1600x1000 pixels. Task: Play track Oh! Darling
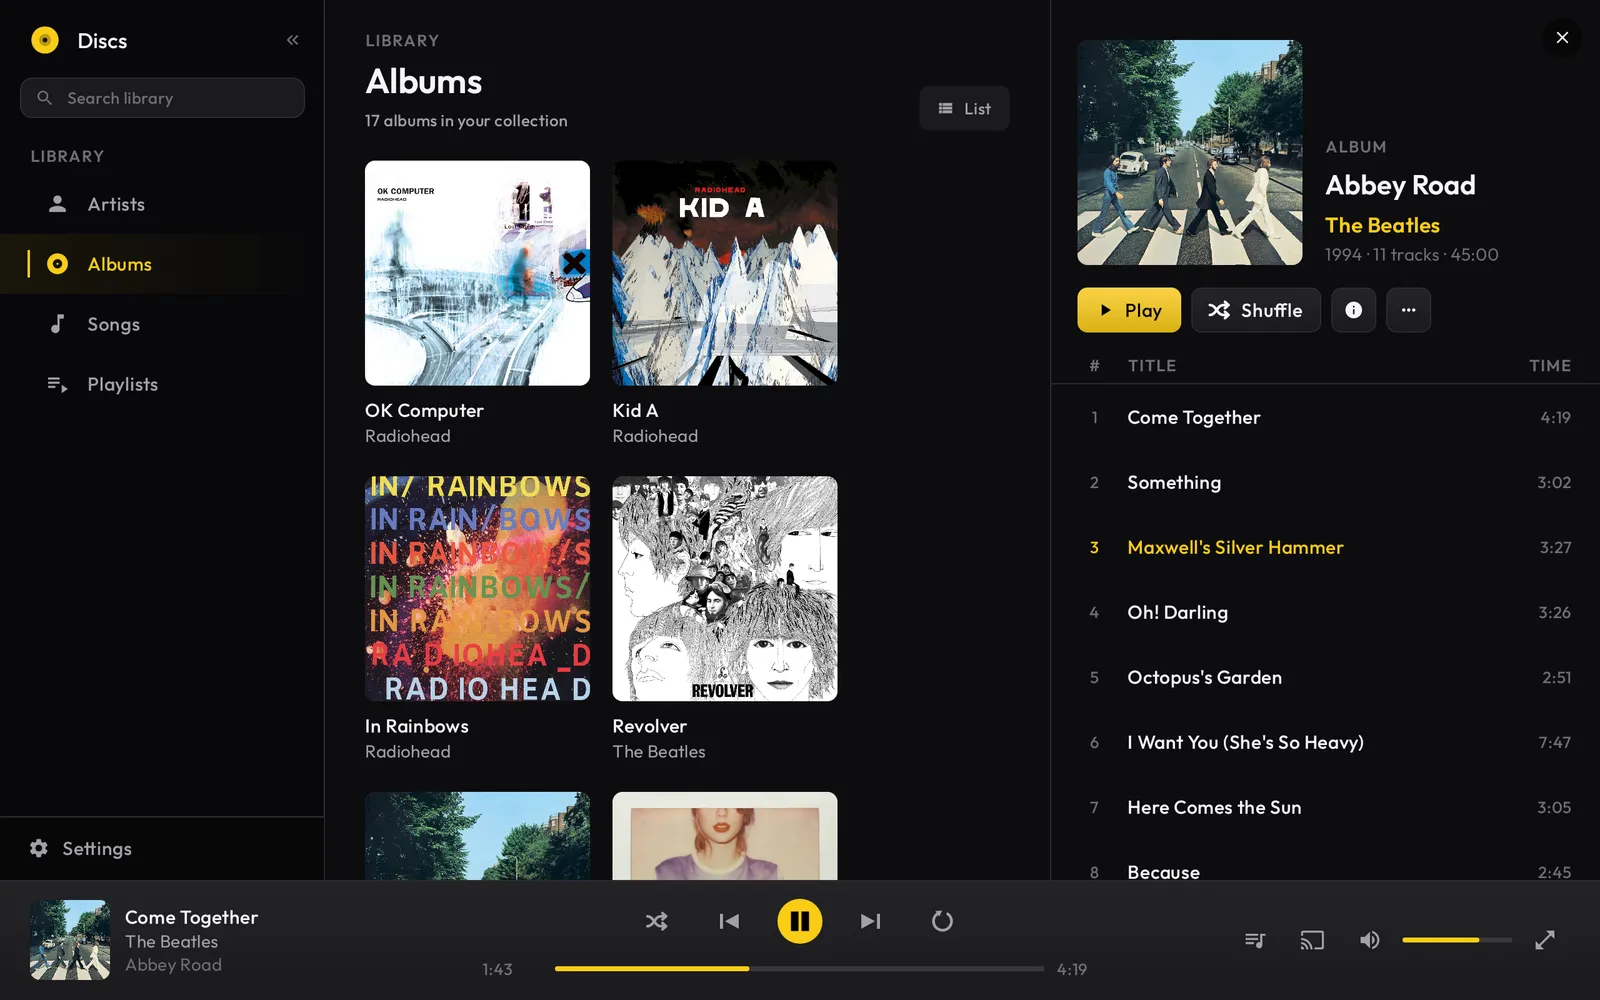click(1325, 612)
